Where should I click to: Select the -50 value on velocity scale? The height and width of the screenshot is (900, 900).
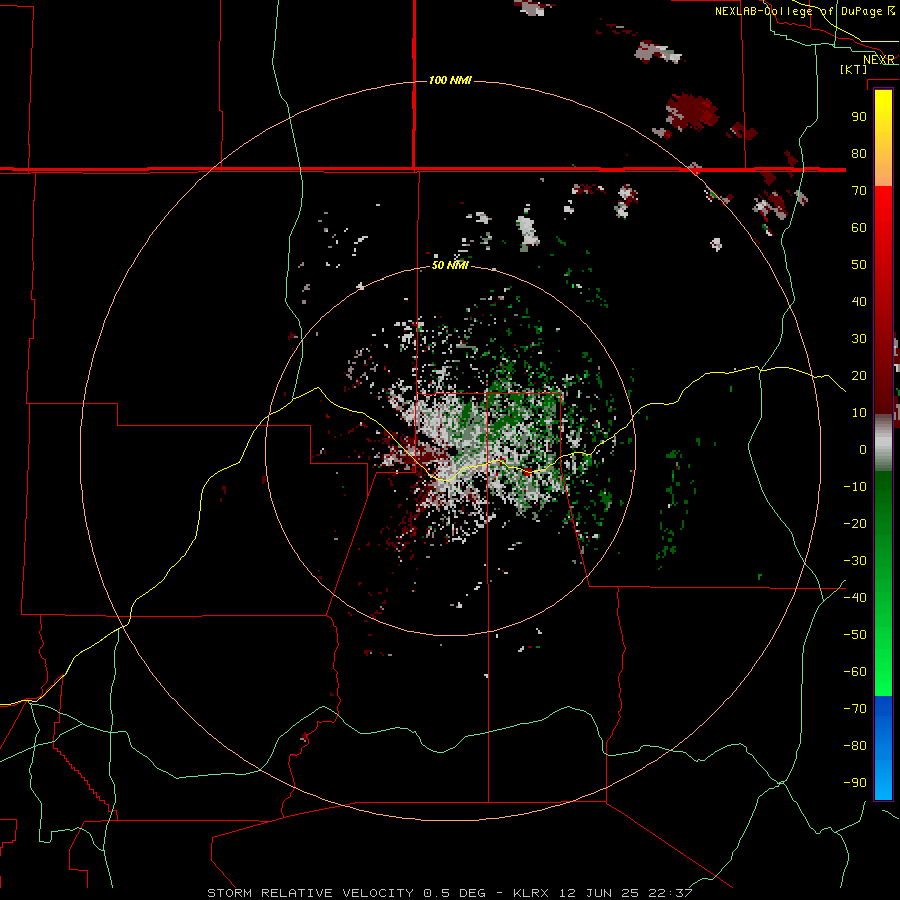point(855,635)
